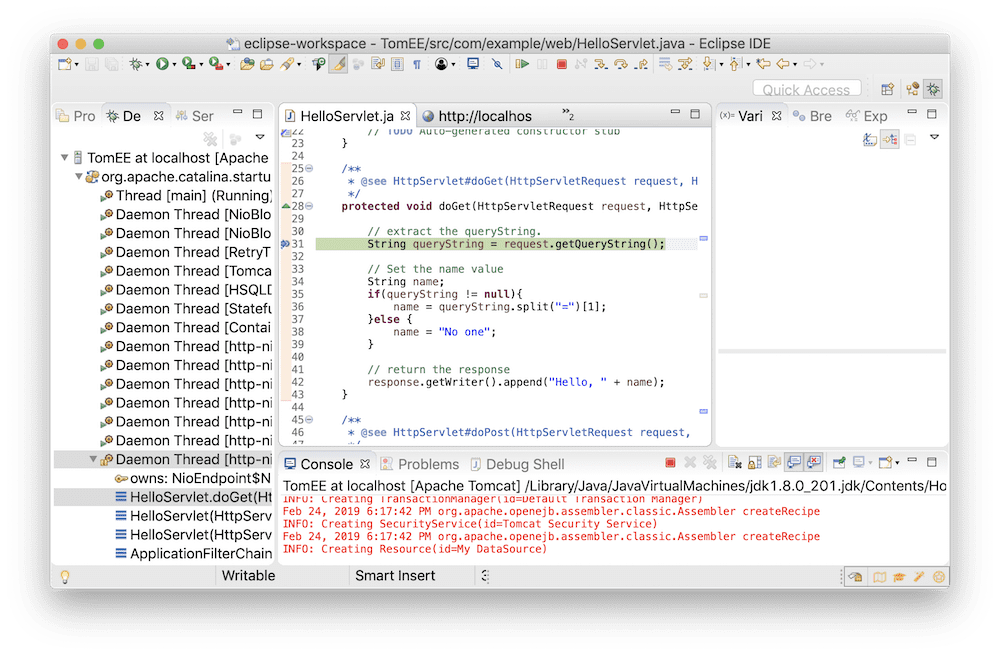Launch the Debug bug icon in toolbar
This screenshot has width=1000, height=655.
pos(135,64)
